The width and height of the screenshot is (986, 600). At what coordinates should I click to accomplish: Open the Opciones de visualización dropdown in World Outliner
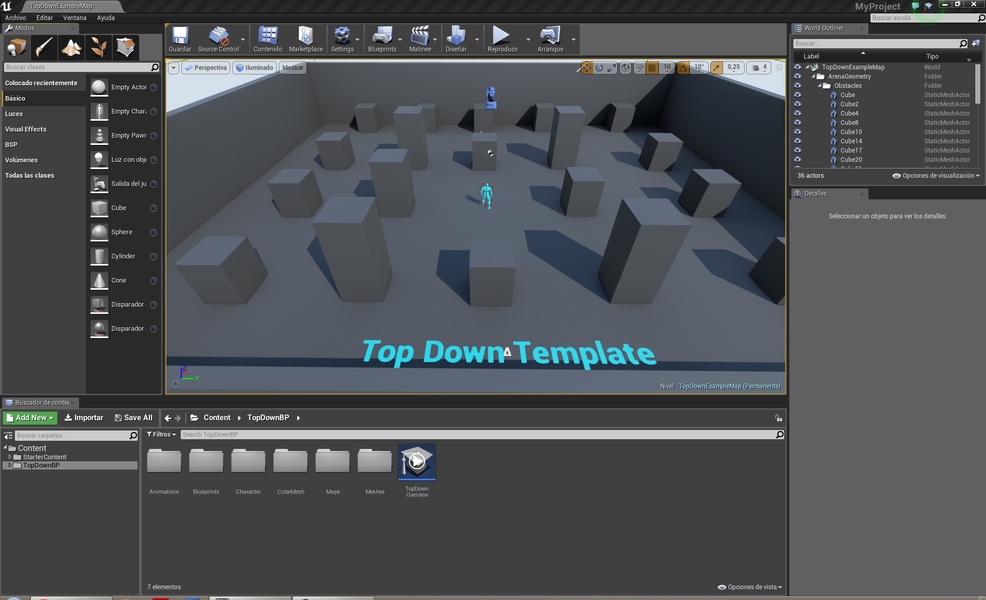click(x=935, y=175)
